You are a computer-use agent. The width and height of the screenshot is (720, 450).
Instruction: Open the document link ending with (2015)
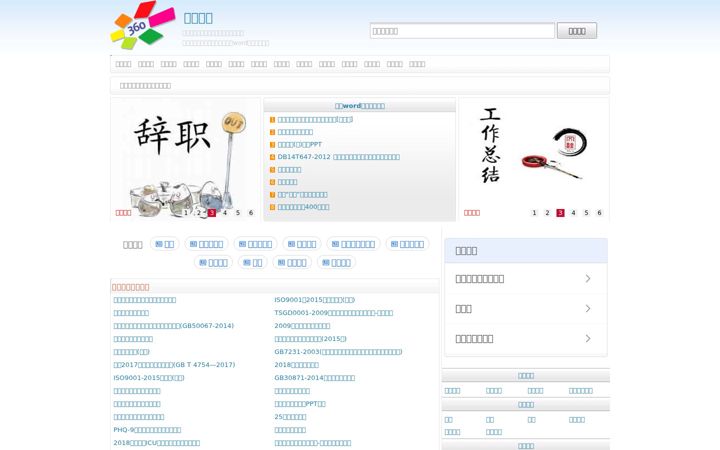tap(310, 339)
